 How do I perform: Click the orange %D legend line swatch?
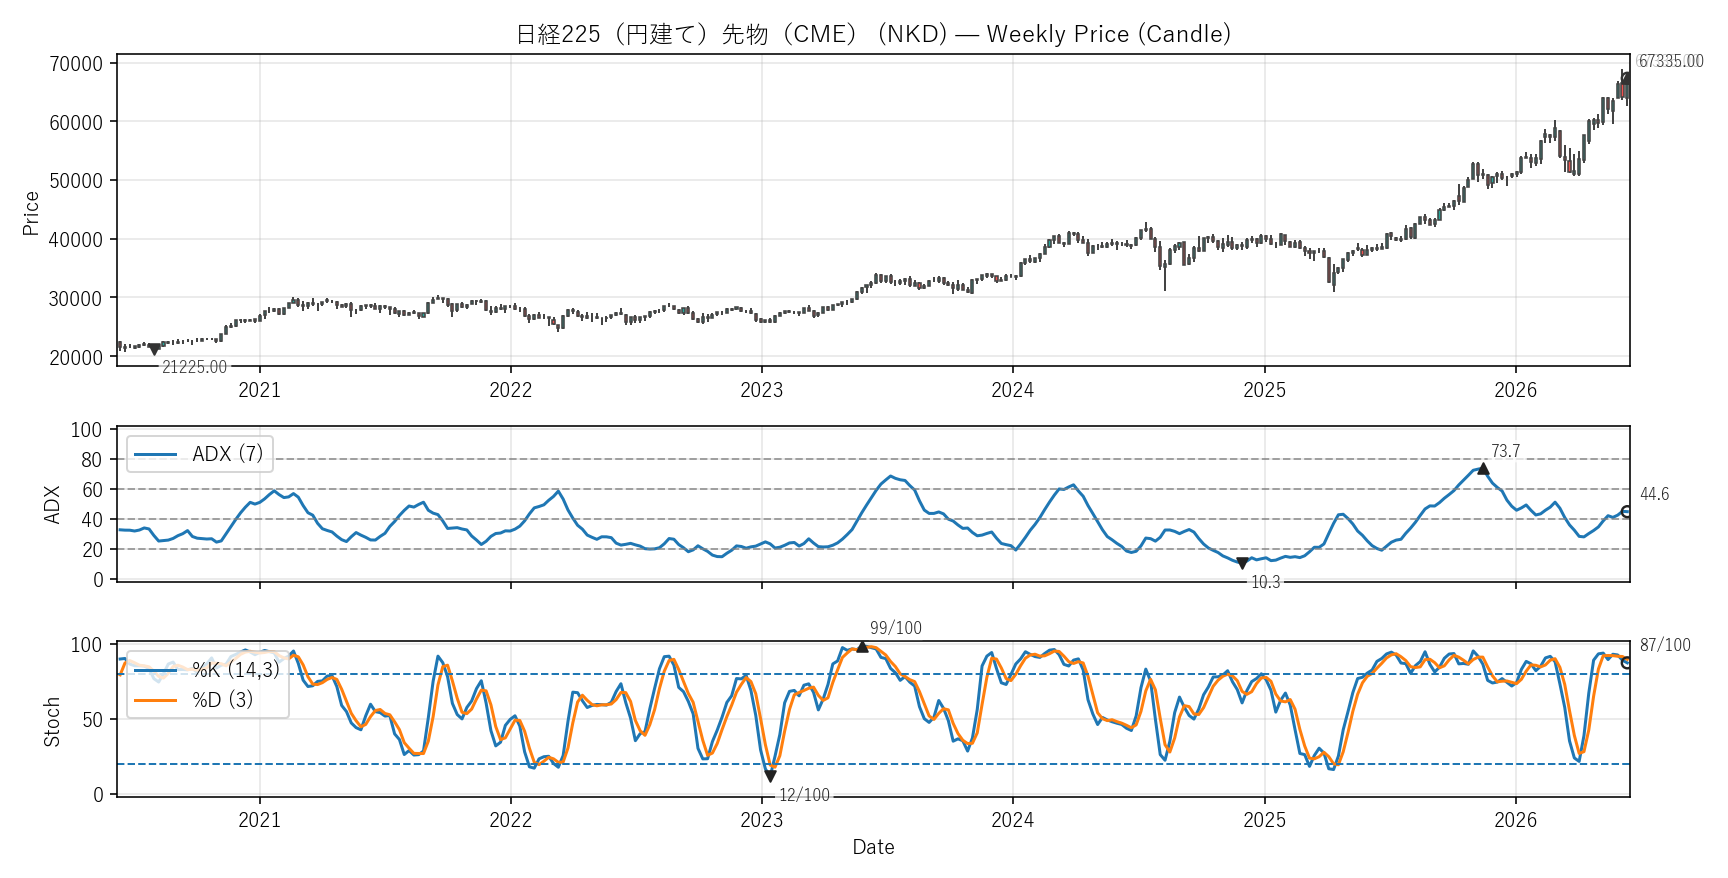click(155, 700)
